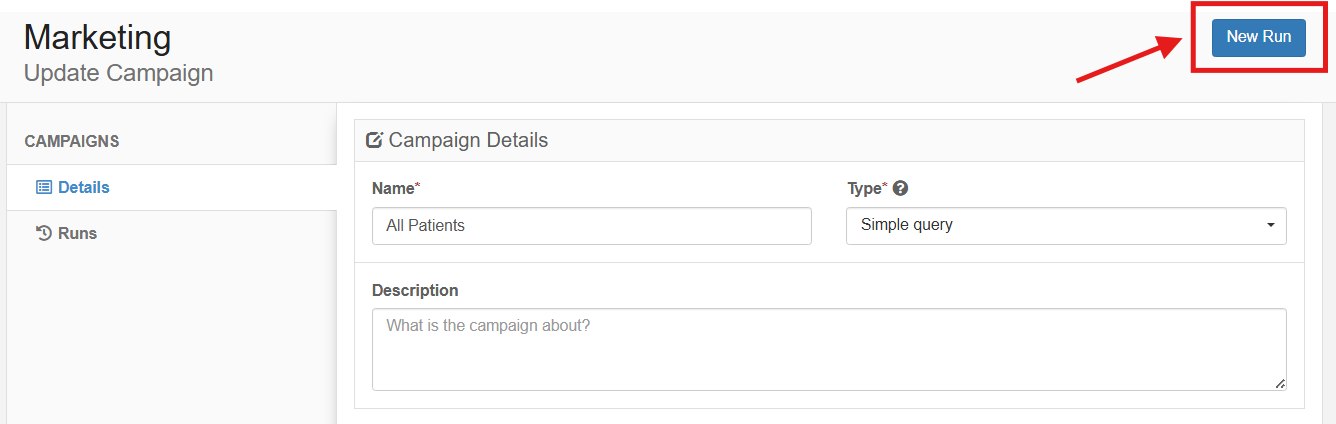Click the Type help question-mark icon

click(900, 188)
